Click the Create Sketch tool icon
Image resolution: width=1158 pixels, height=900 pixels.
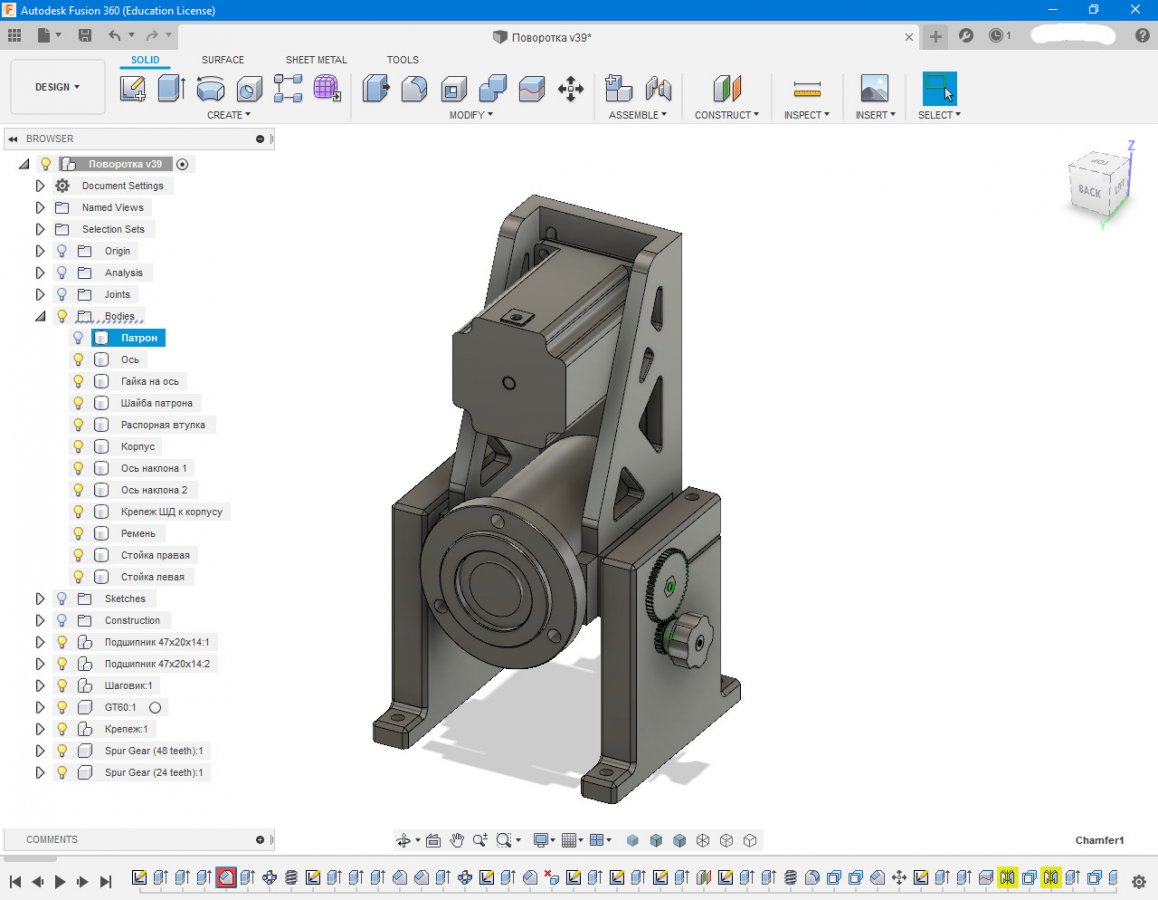(x=133, y=89)
